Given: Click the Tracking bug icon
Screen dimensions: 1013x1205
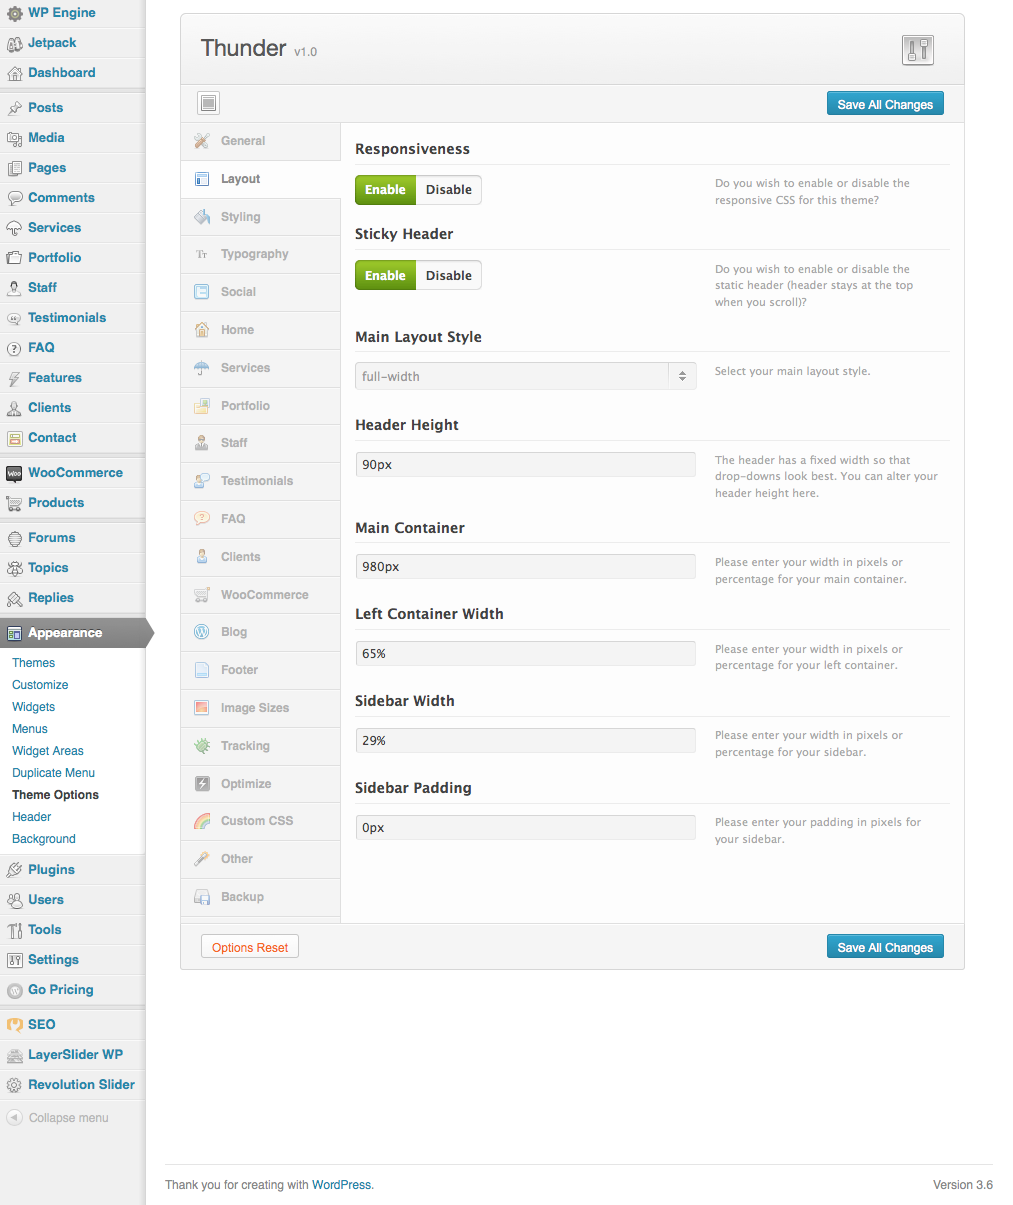Looking at the screenshot, I should 202,746.
